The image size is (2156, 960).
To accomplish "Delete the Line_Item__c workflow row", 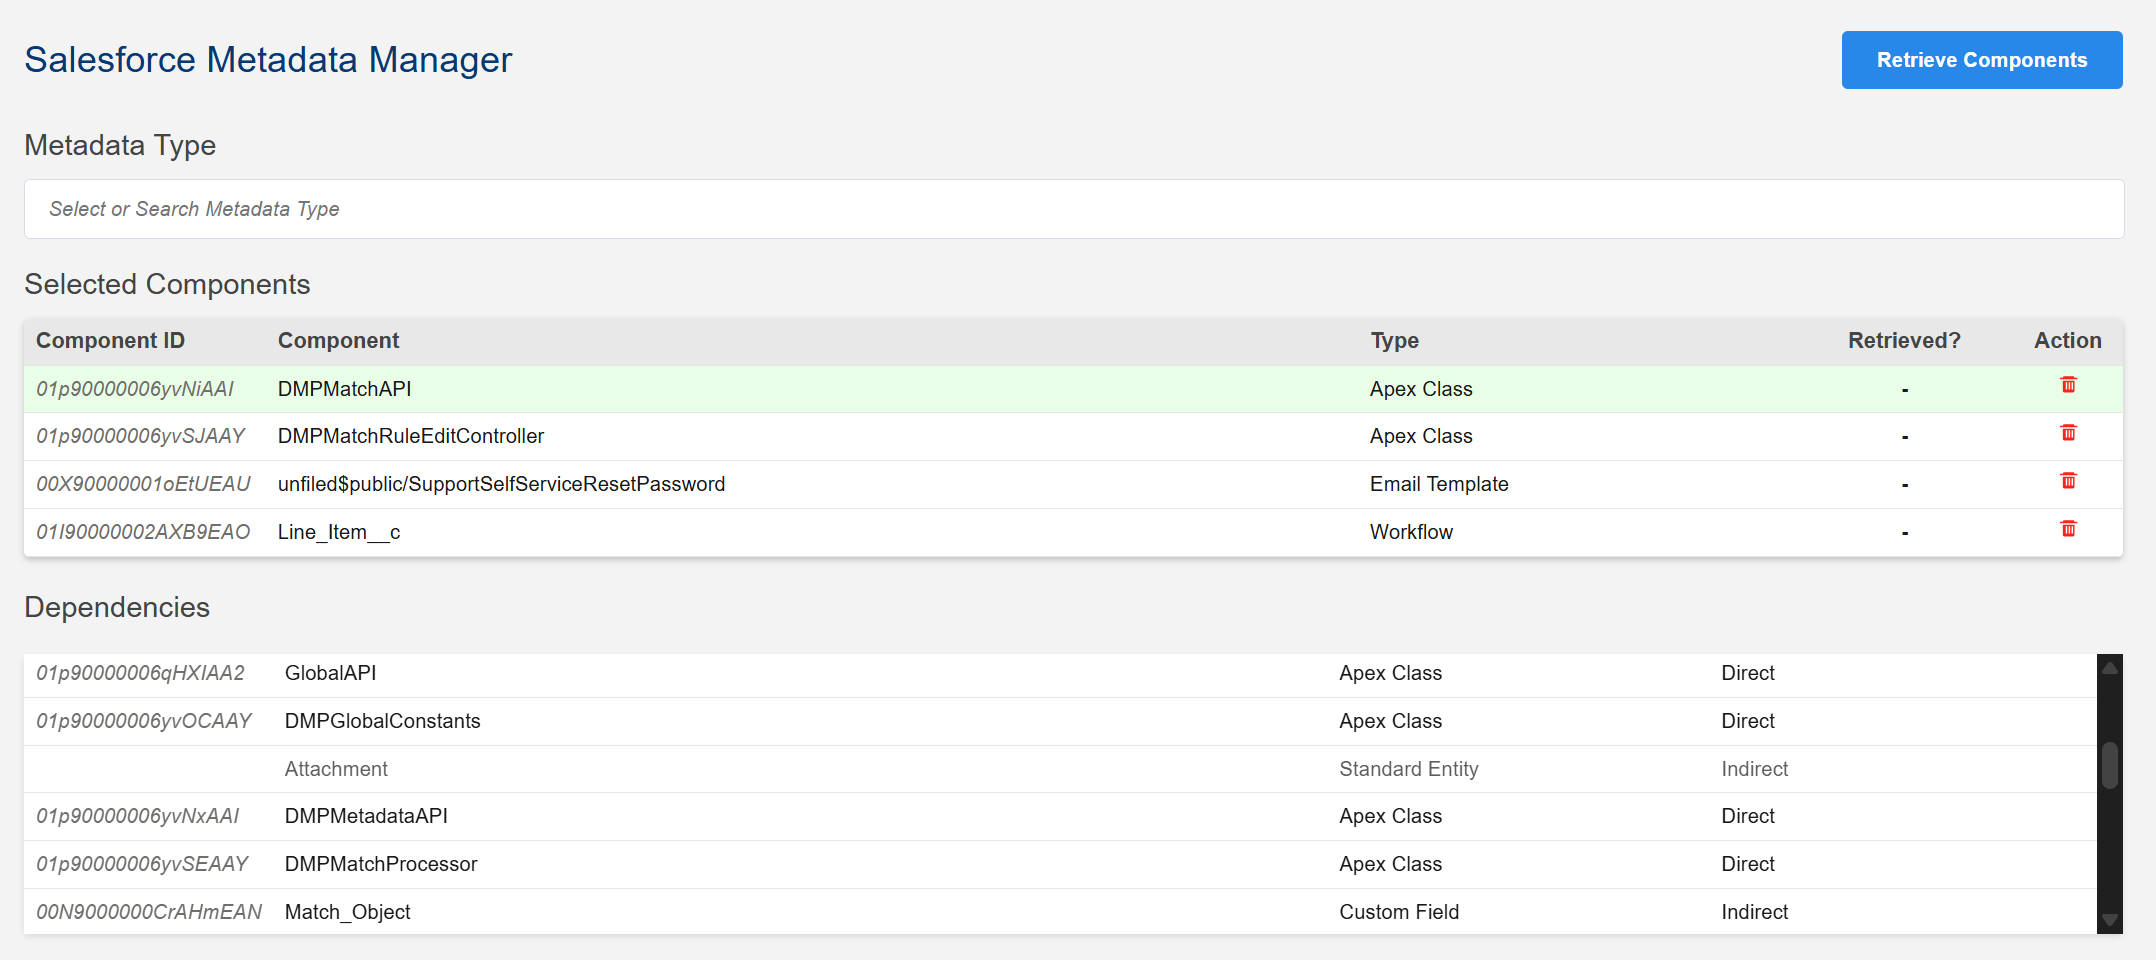I will (2068, 529).
